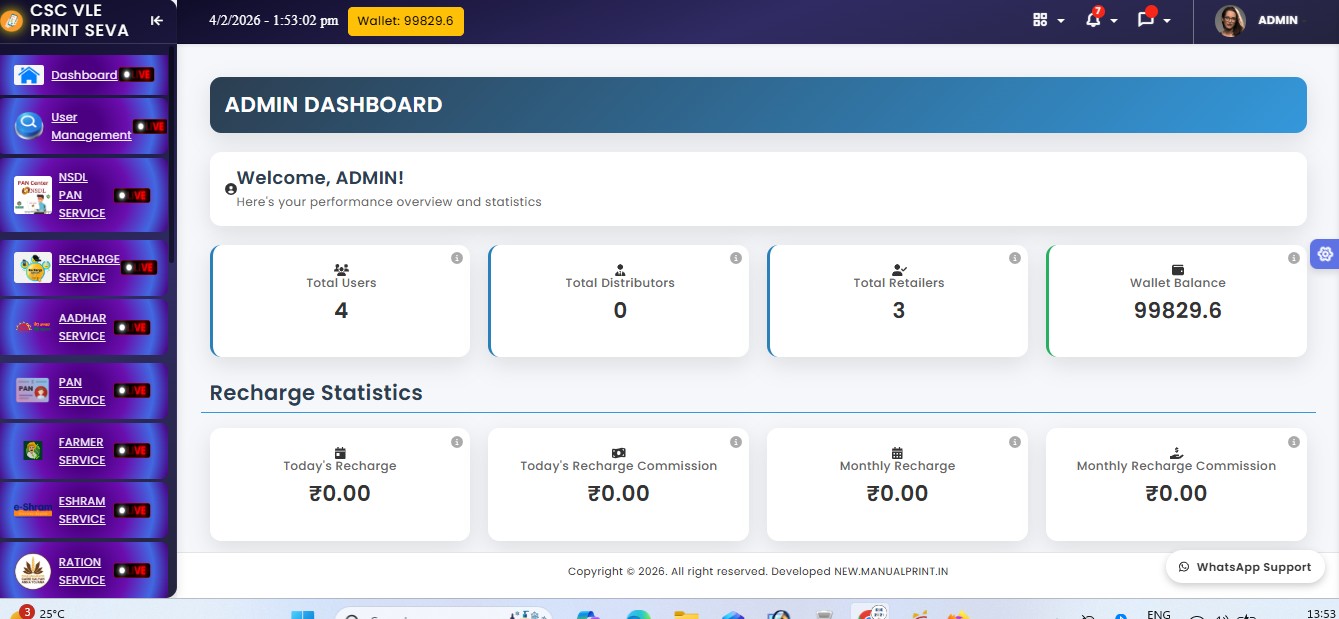The height and width of the screenshot is (619, 1339).
Task: Collapse the sidebar with the arrow icon
Action: point(156,21)
